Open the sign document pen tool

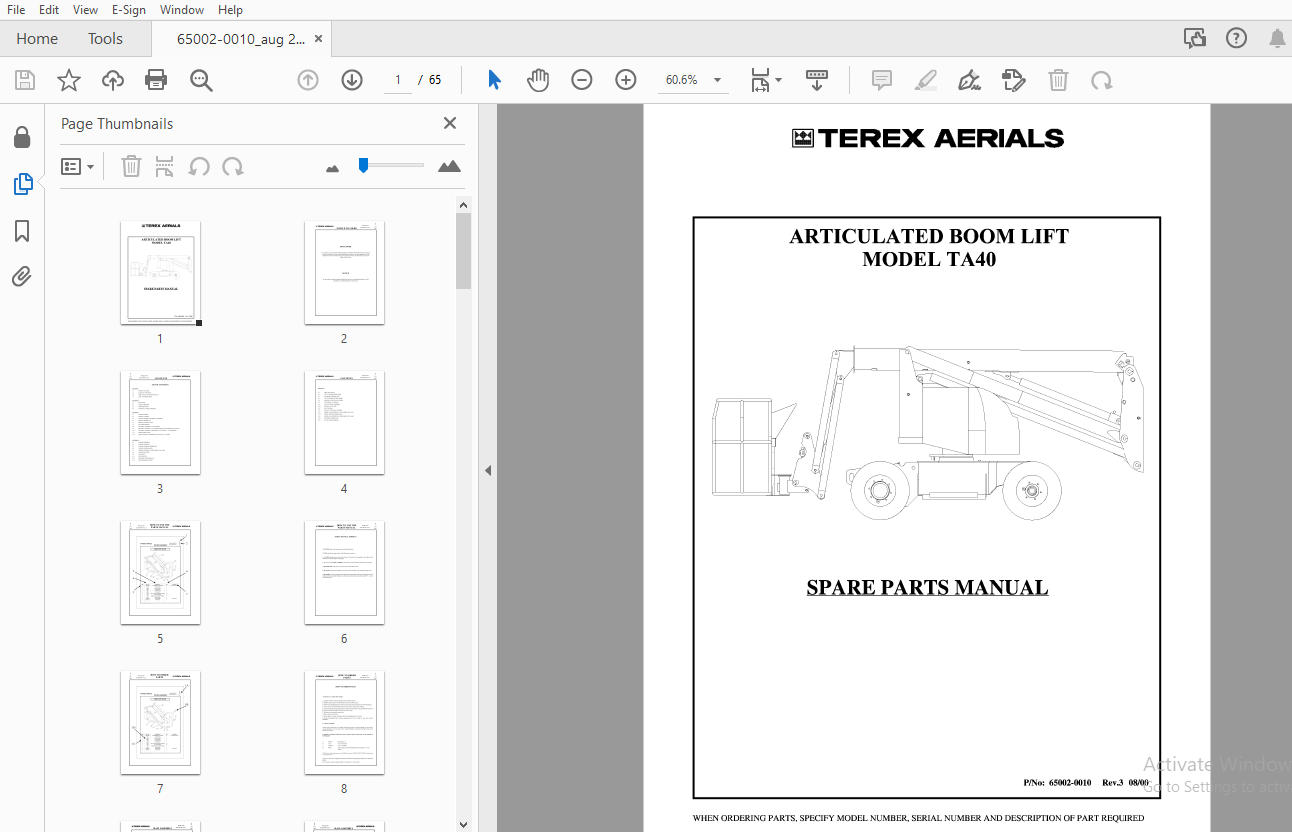pos(969,80)
